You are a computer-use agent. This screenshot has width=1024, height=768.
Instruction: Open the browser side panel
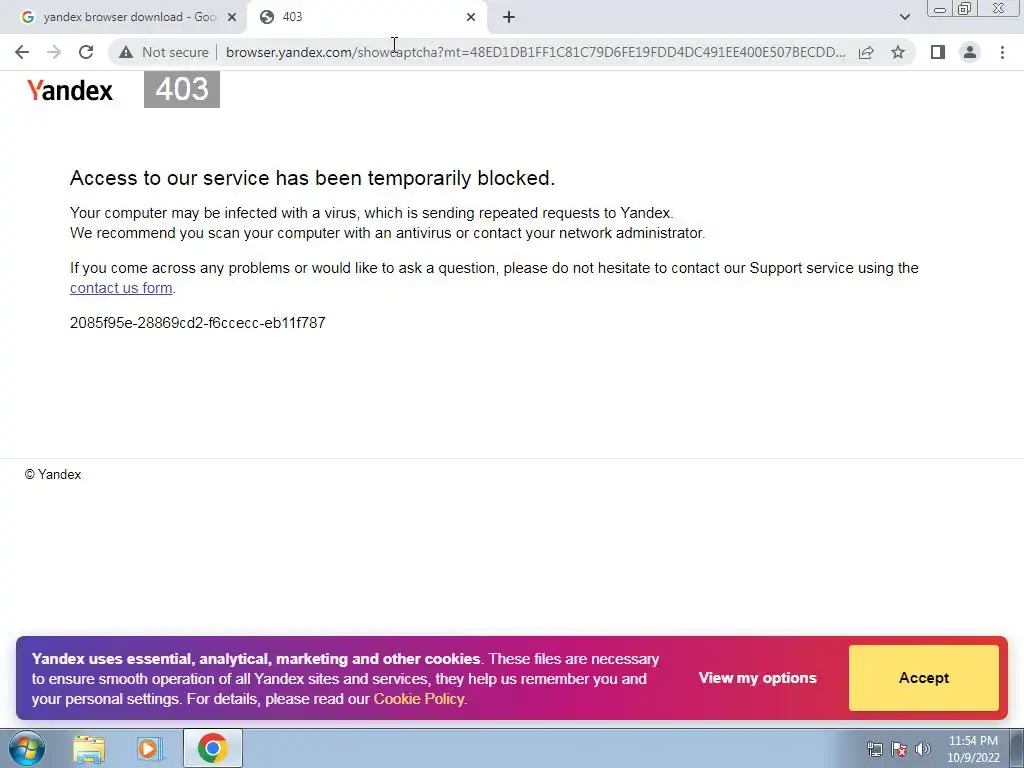click(x=938, y=52)
